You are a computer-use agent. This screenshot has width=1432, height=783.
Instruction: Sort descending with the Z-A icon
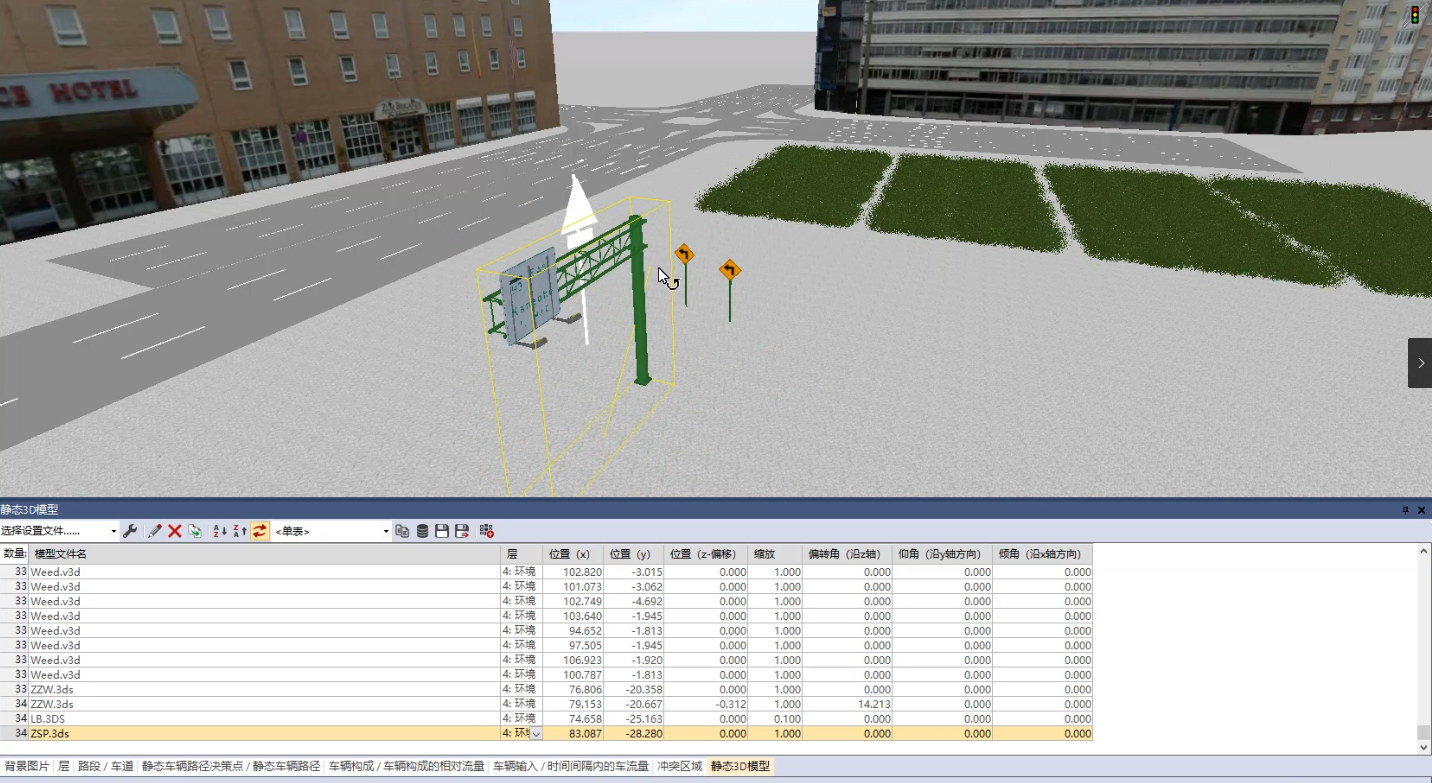tap(240, 531)
